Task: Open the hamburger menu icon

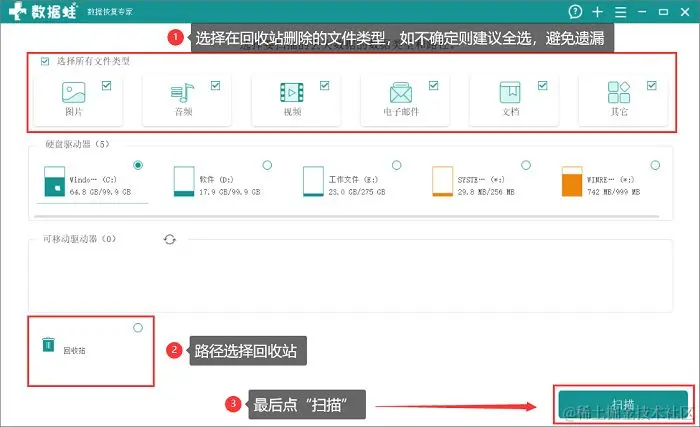Action: [621, 12]
